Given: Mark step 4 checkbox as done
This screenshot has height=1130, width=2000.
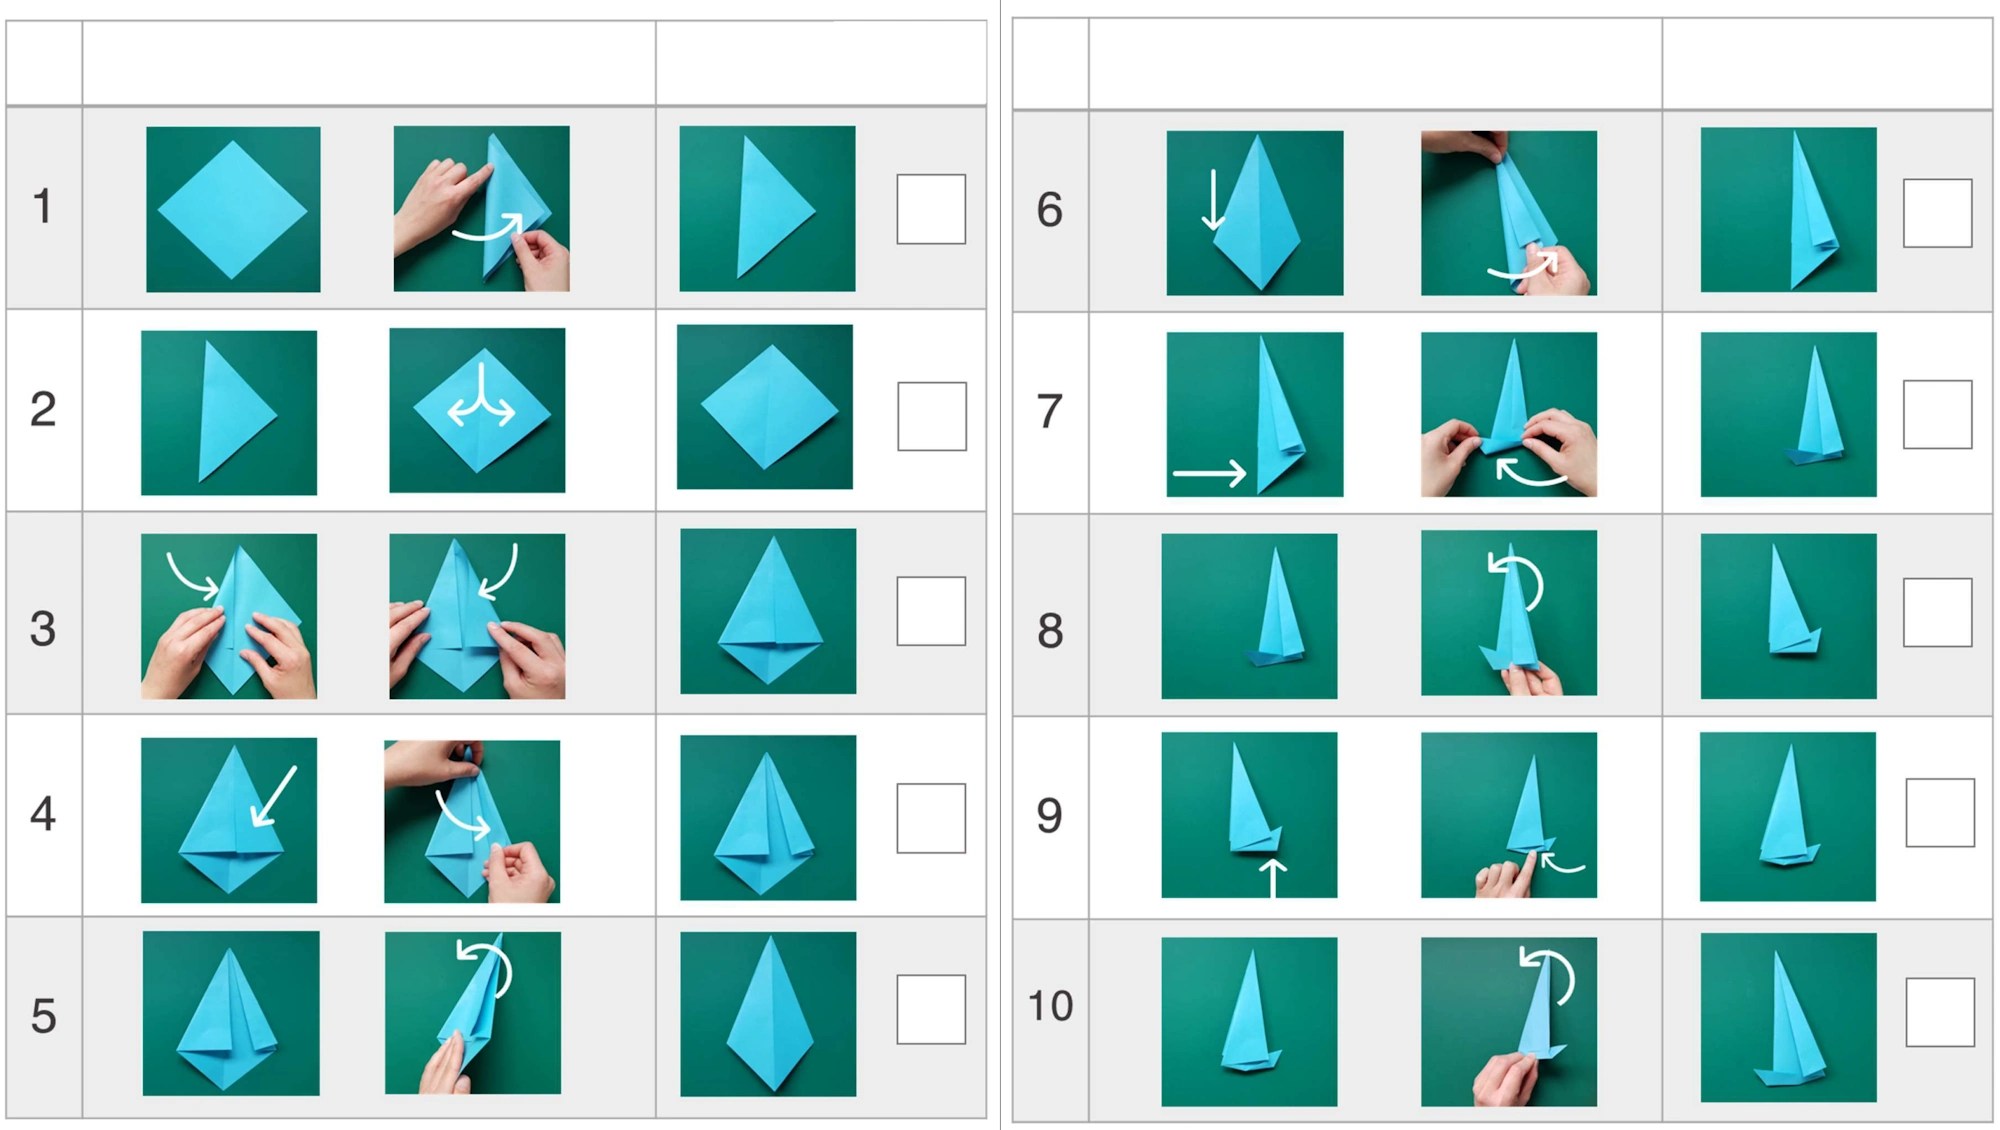Looking at the screenshot, I should (931, 818).
